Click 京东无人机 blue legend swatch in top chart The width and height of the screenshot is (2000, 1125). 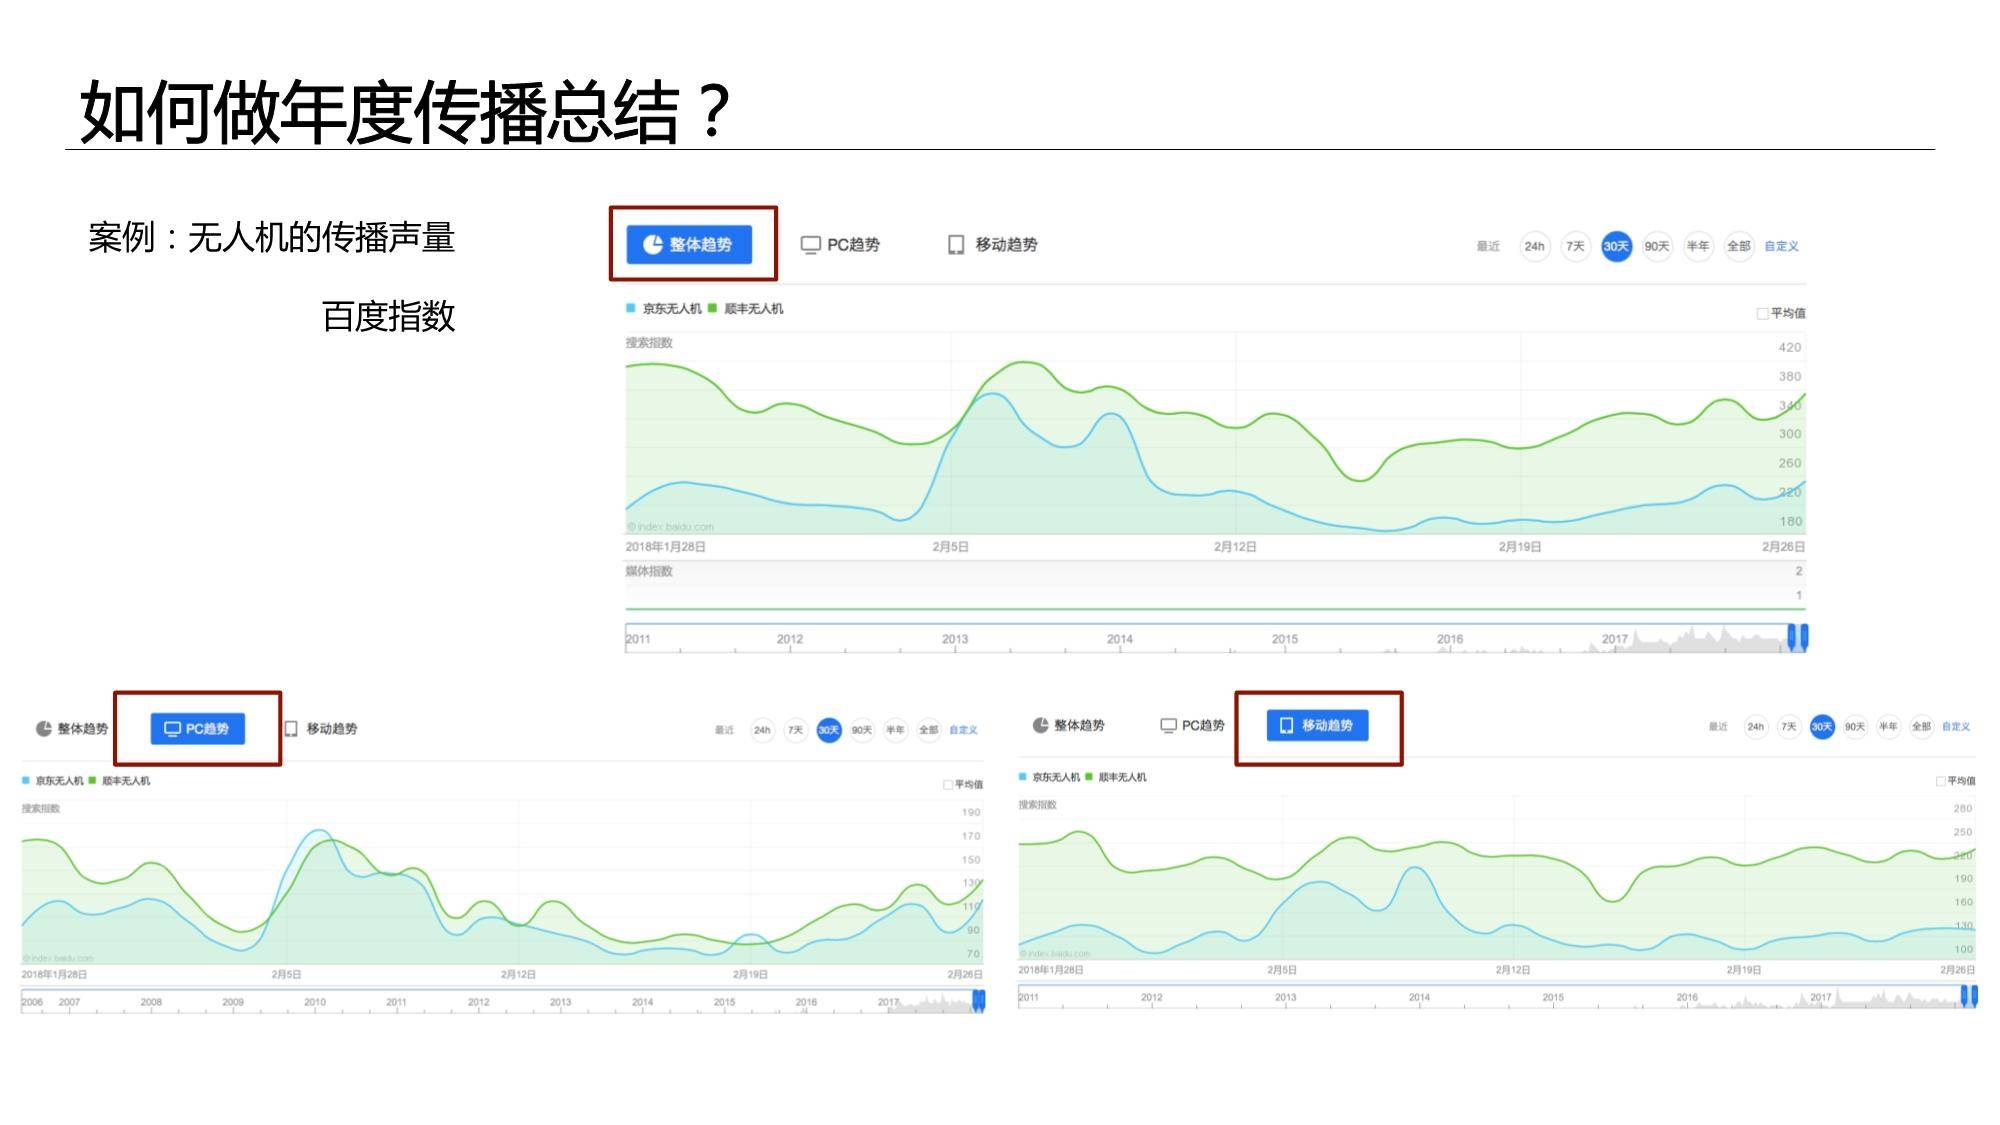click(x=631, y=308)
